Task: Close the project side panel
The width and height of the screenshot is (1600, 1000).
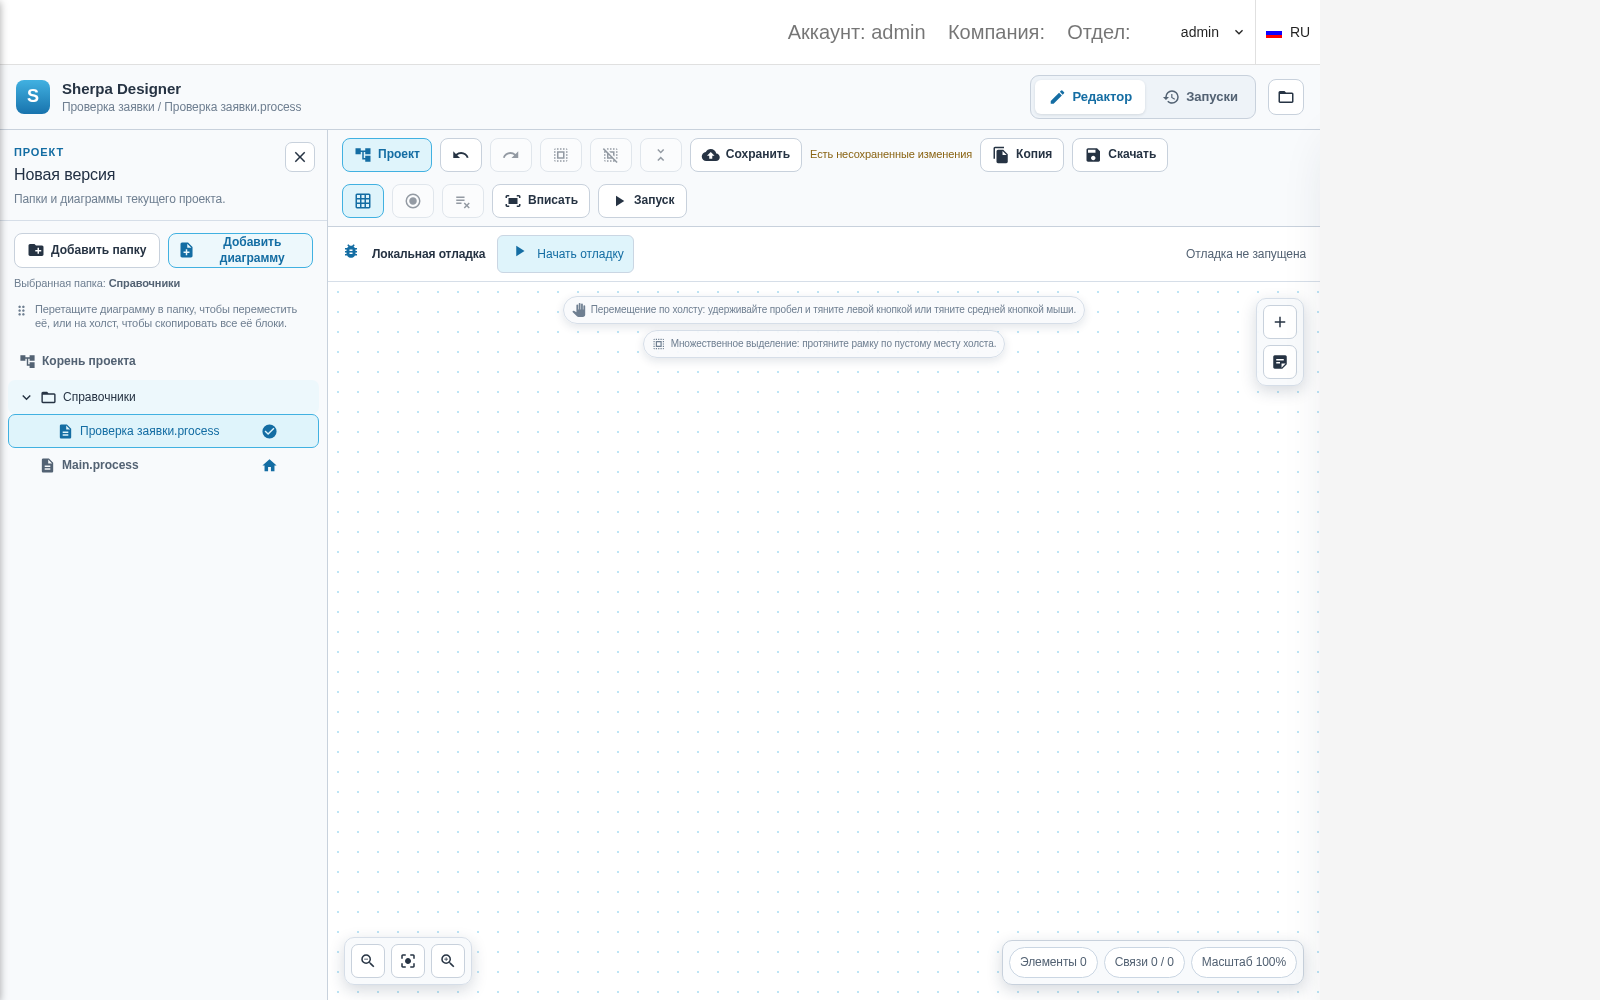Action: [x=300, y=157]
